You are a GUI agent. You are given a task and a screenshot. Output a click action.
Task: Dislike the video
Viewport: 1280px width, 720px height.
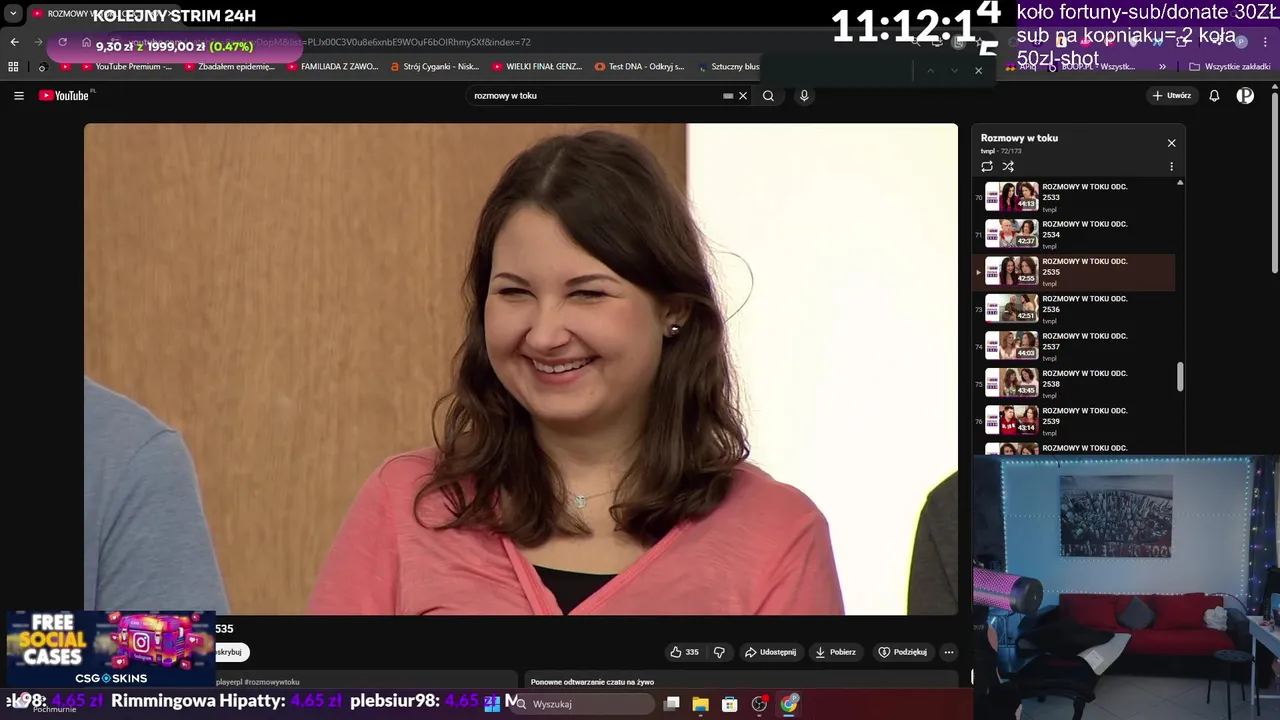(x=719, y=652)
